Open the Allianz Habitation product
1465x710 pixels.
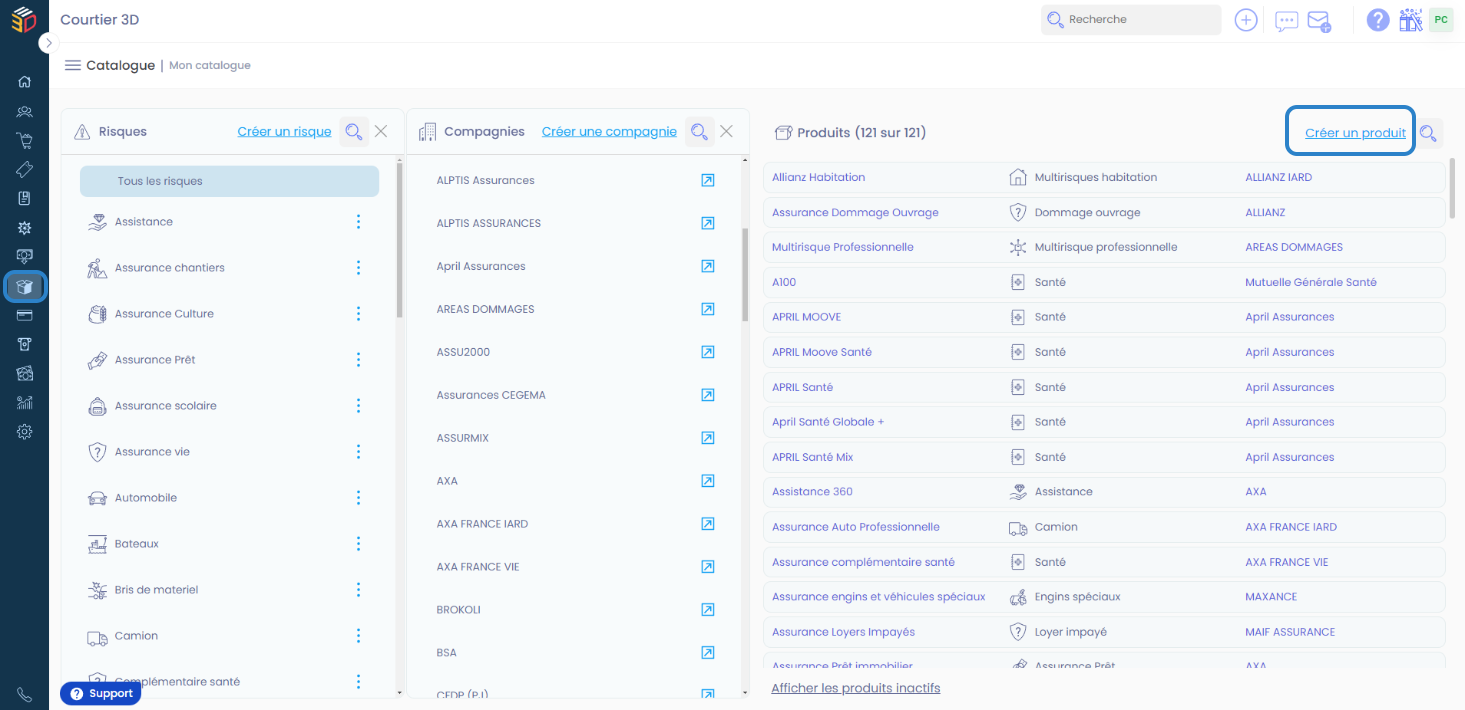point(818,177)
